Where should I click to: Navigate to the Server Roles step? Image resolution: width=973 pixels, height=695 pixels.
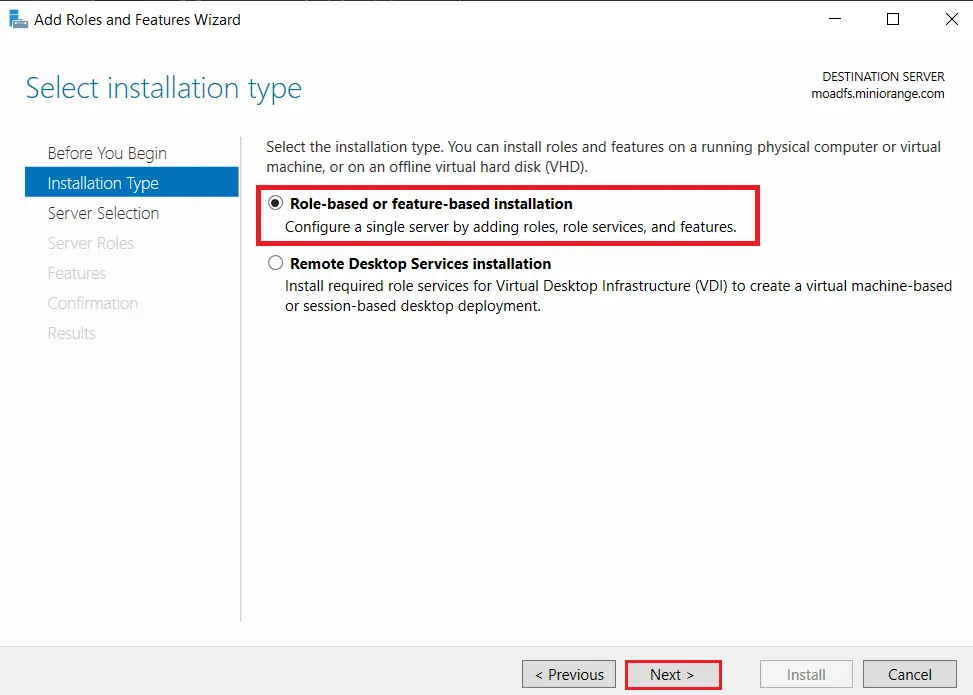pyautogui.click(x=91, y=243)
